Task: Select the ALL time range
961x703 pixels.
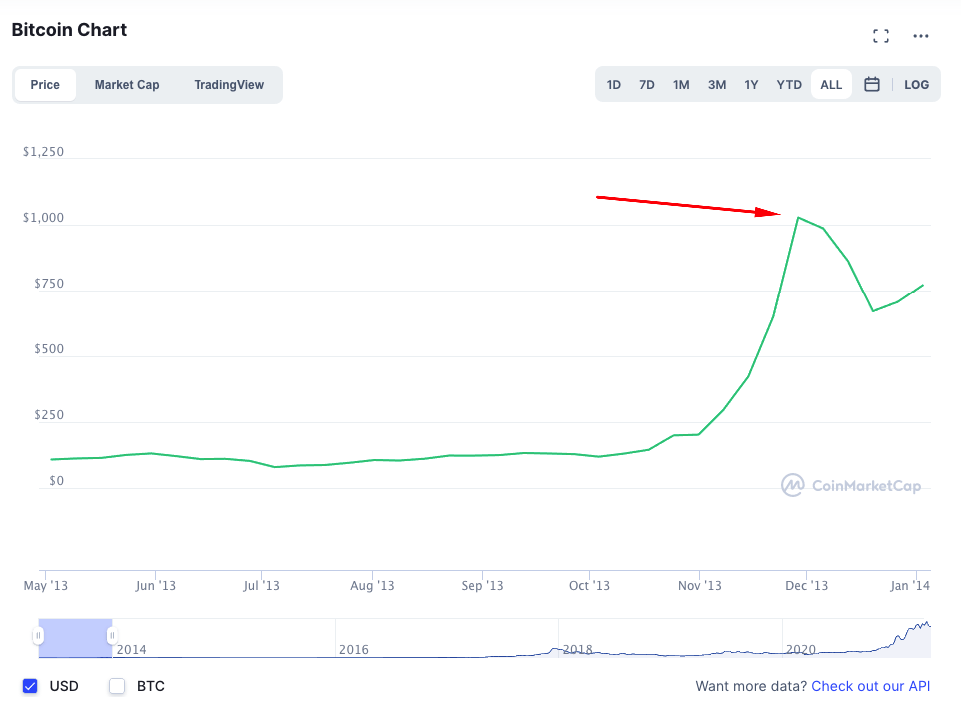Action: coord(831,85)
